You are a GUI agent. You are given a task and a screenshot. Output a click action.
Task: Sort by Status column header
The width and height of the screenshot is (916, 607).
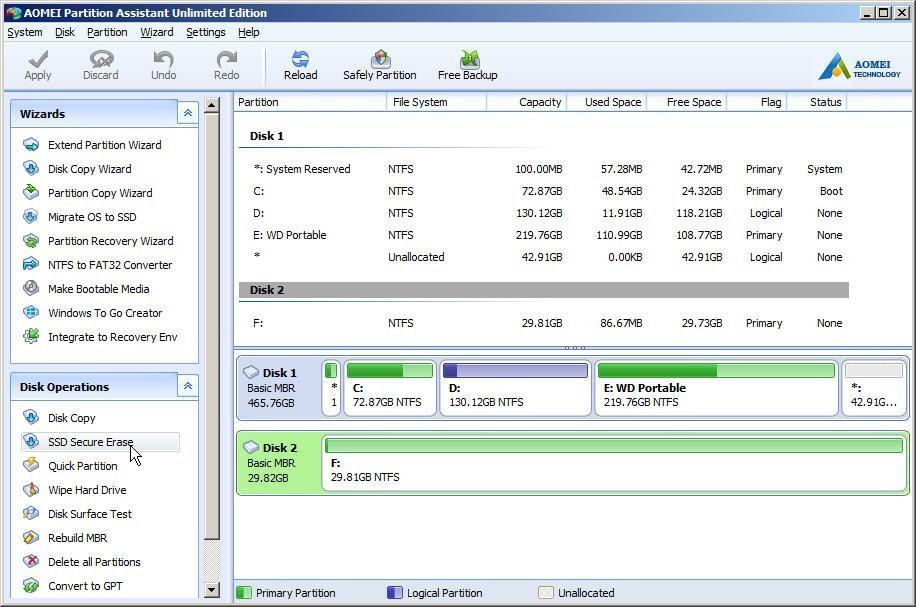[x=817, y=102]
